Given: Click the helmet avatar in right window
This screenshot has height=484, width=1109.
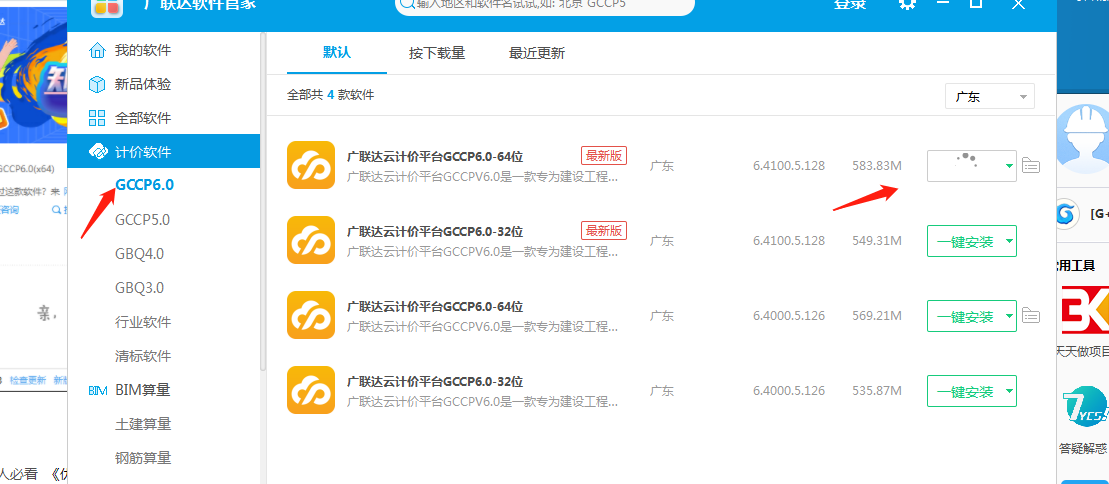Looking at the screenshot, I should tap(1082, 139).
